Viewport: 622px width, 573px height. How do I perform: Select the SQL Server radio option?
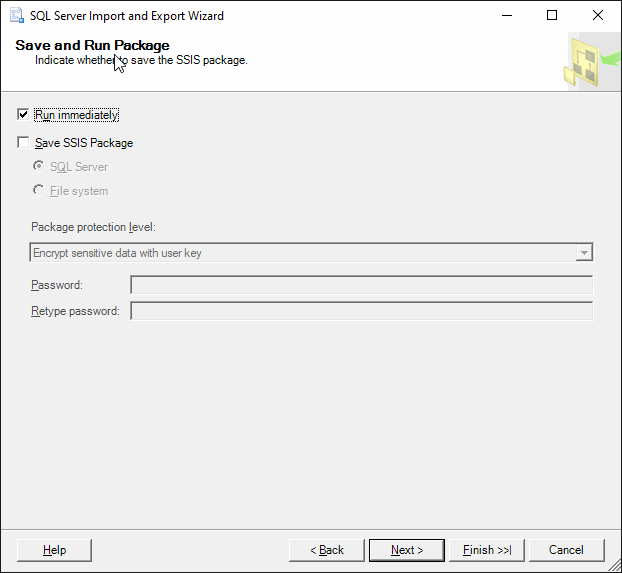(38, 166)
